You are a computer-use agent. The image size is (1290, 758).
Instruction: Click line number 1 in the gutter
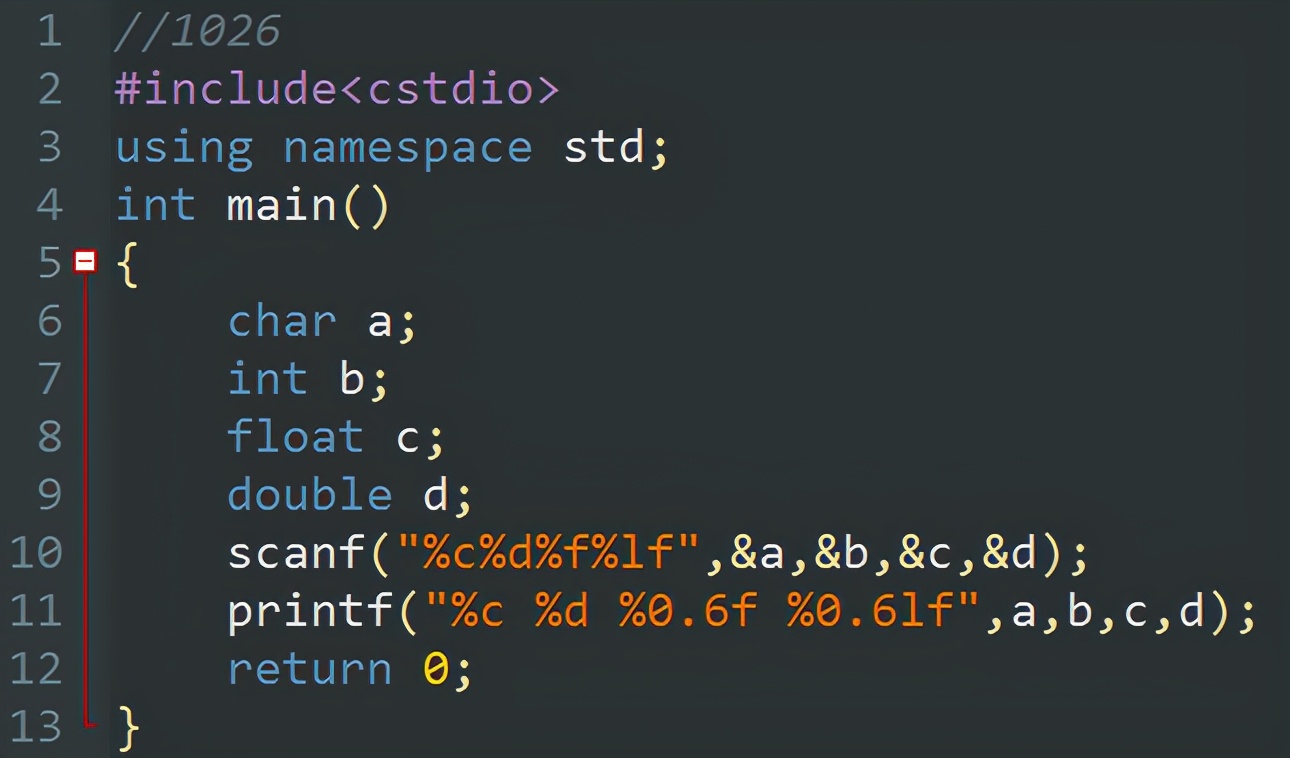coord(48,32)
